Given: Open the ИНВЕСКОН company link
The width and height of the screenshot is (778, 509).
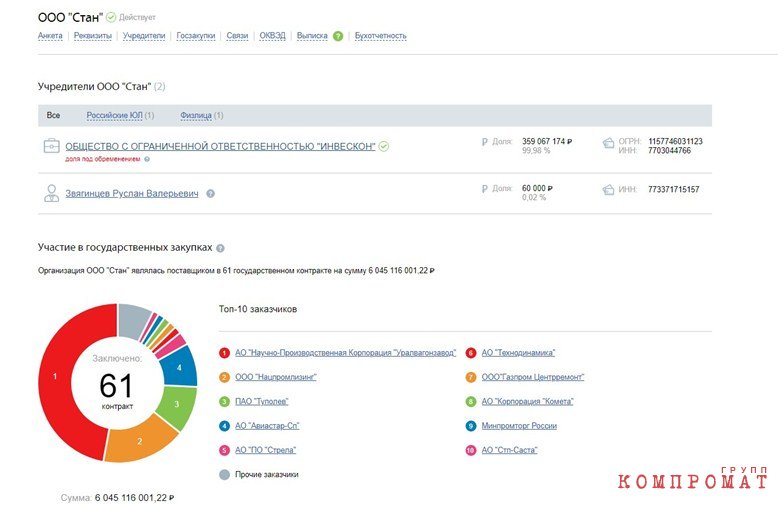Looking at the screenshot, I should (220, 146).
